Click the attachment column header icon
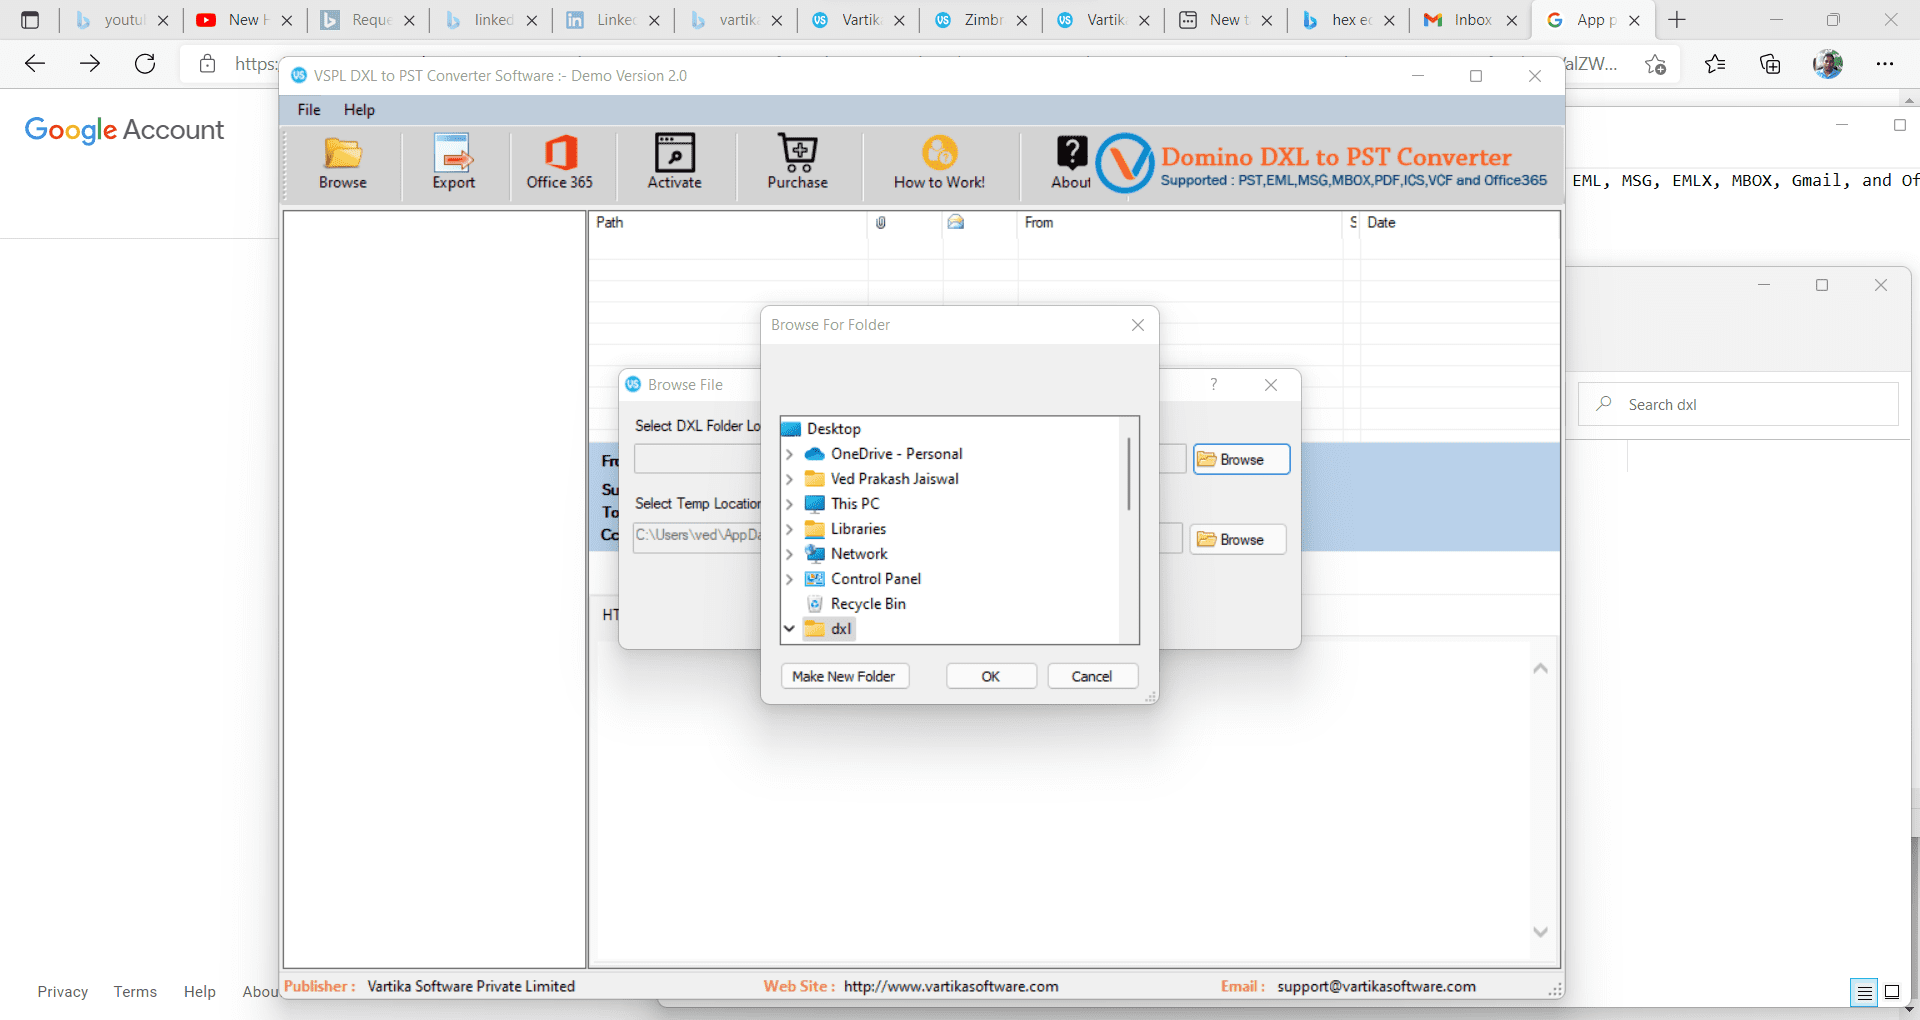This screenshot has height=1020, width=1920. click(881, 223)
